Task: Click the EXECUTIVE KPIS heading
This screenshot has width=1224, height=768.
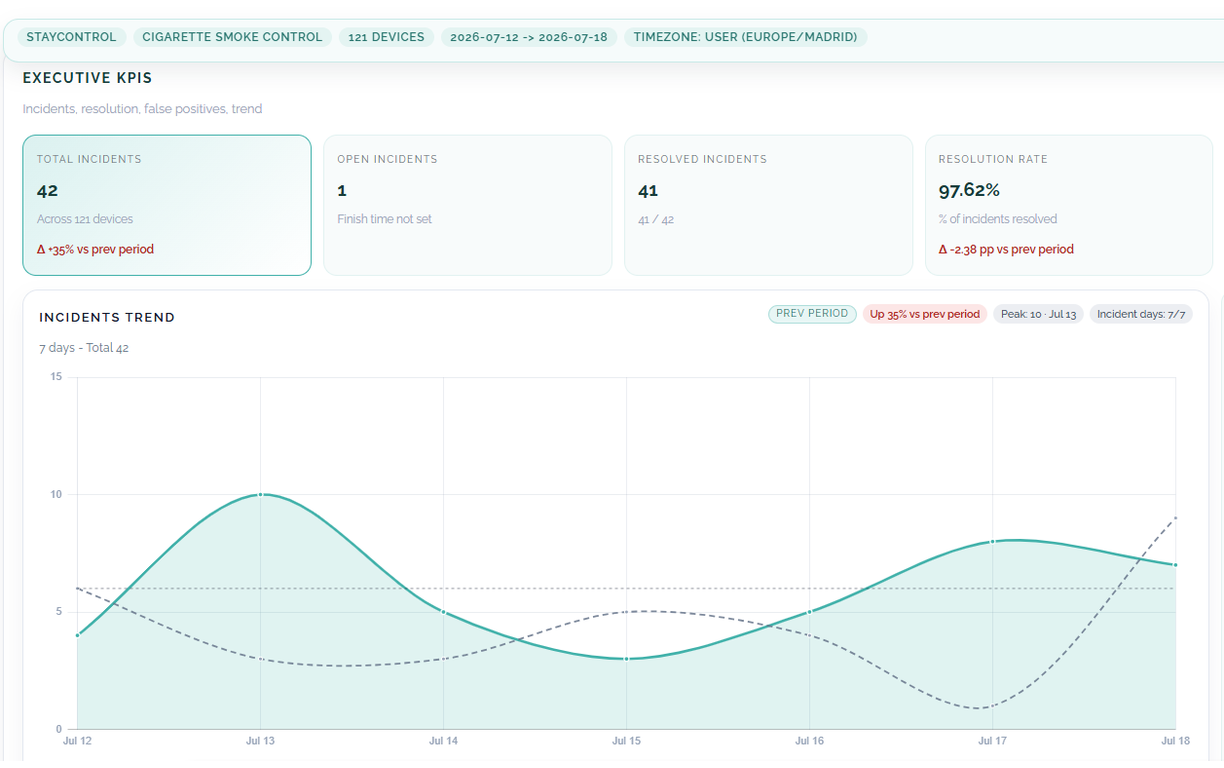Action: (x=87, y=78)
